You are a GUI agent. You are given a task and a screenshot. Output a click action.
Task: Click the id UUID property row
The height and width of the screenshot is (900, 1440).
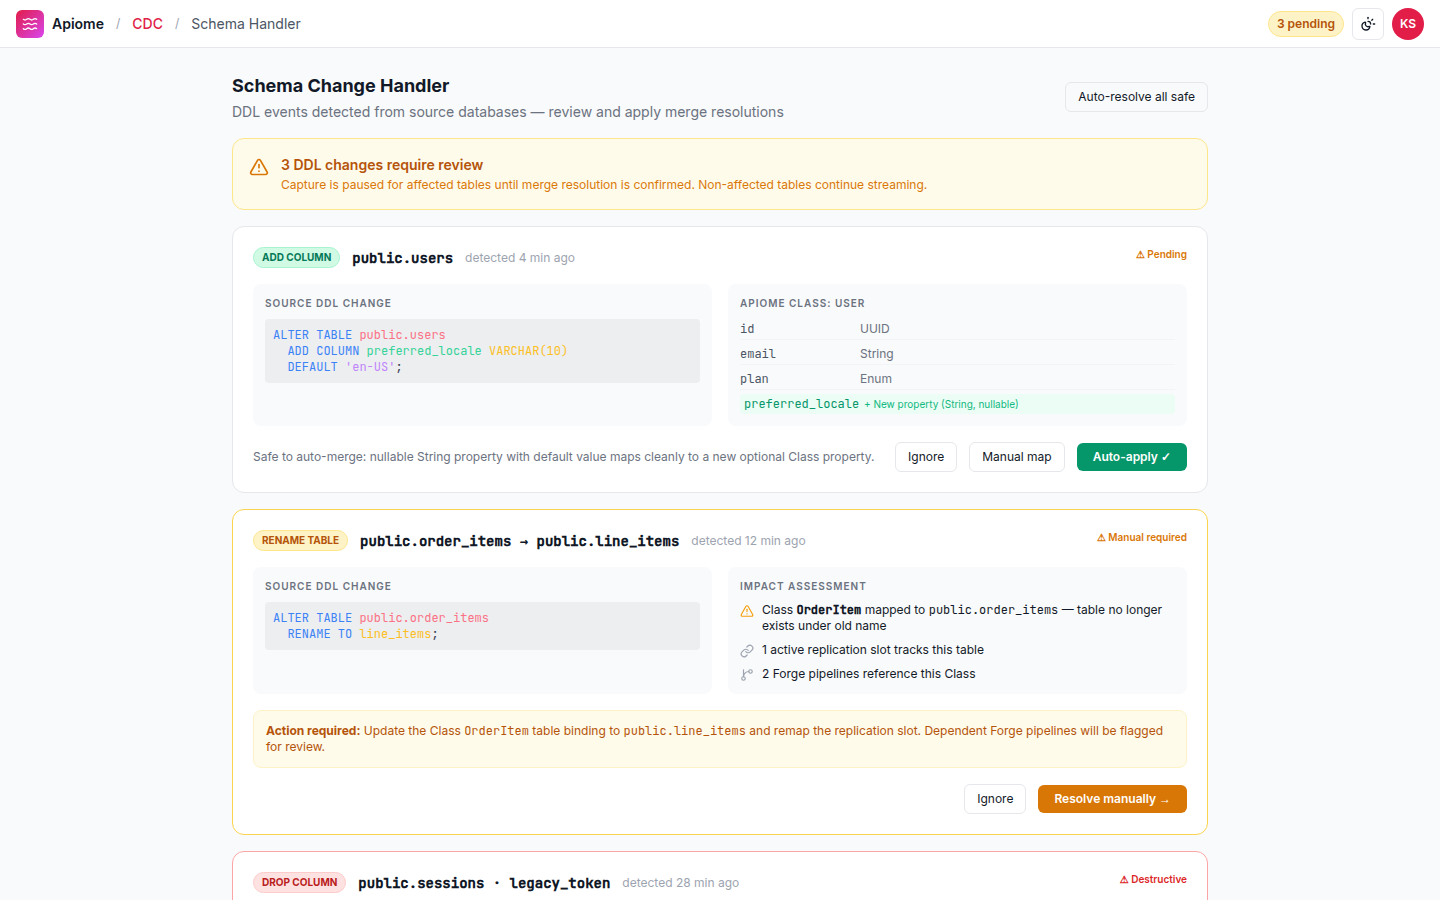coord(957,329)
